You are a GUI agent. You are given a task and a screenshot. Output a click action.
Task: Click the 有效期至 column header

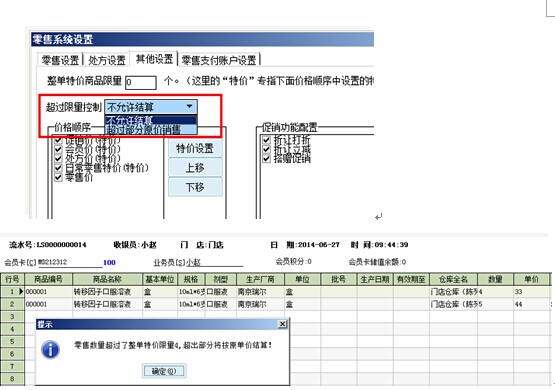(x=411, y=279)
